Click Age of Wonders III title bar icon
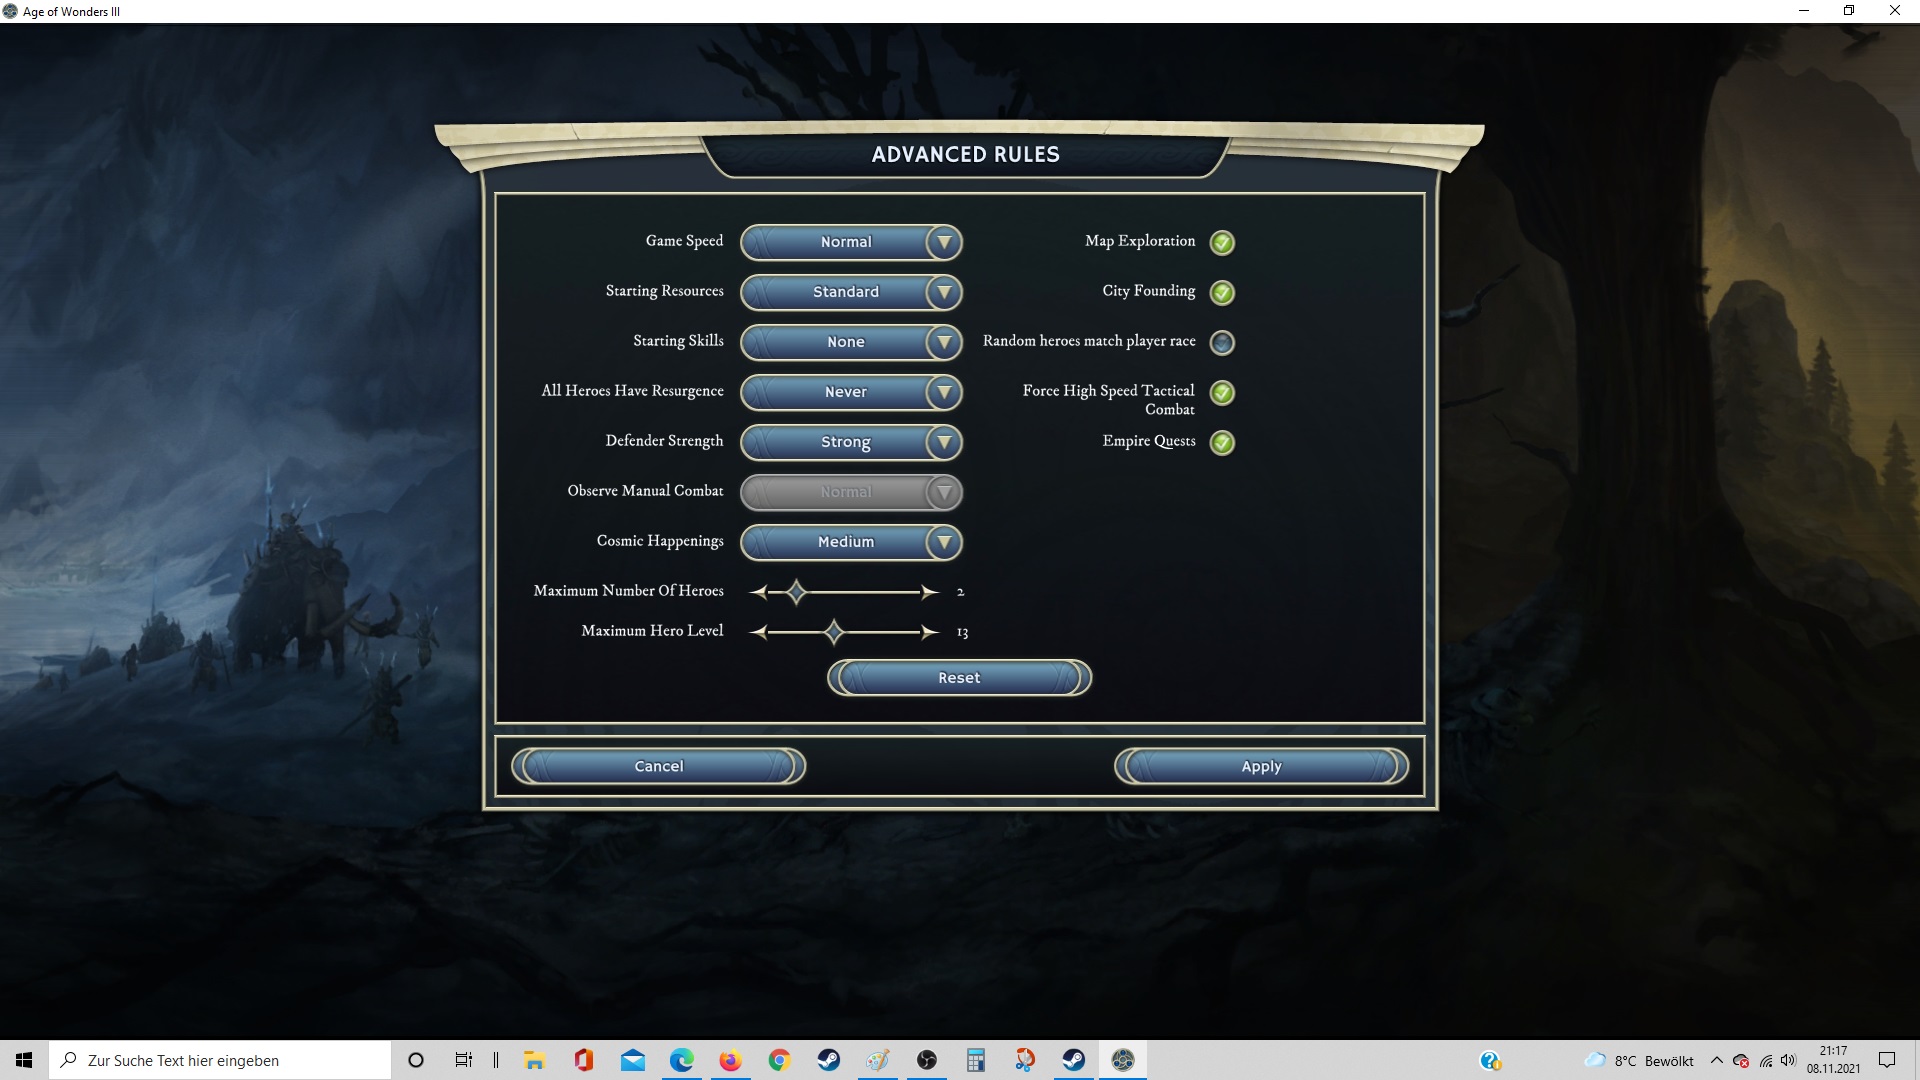 pos(10,11)
